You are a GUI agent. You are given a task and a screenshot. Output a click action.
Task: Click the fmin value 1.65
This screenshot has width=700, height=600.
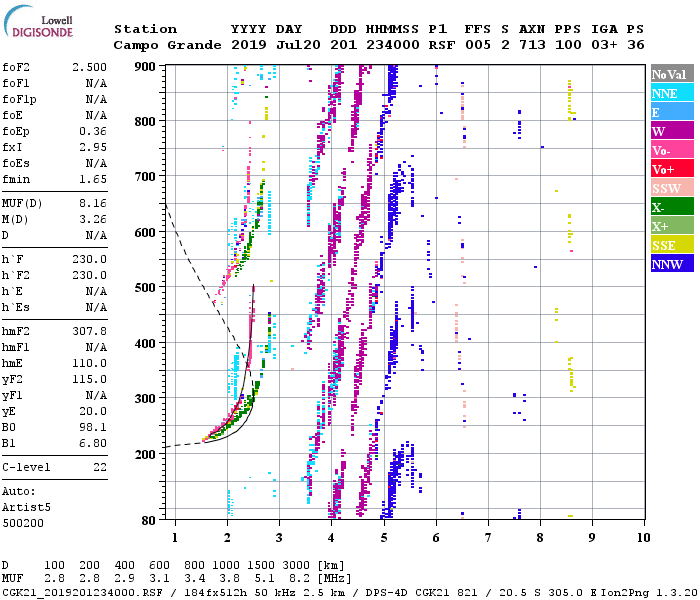tap(93, 179)
